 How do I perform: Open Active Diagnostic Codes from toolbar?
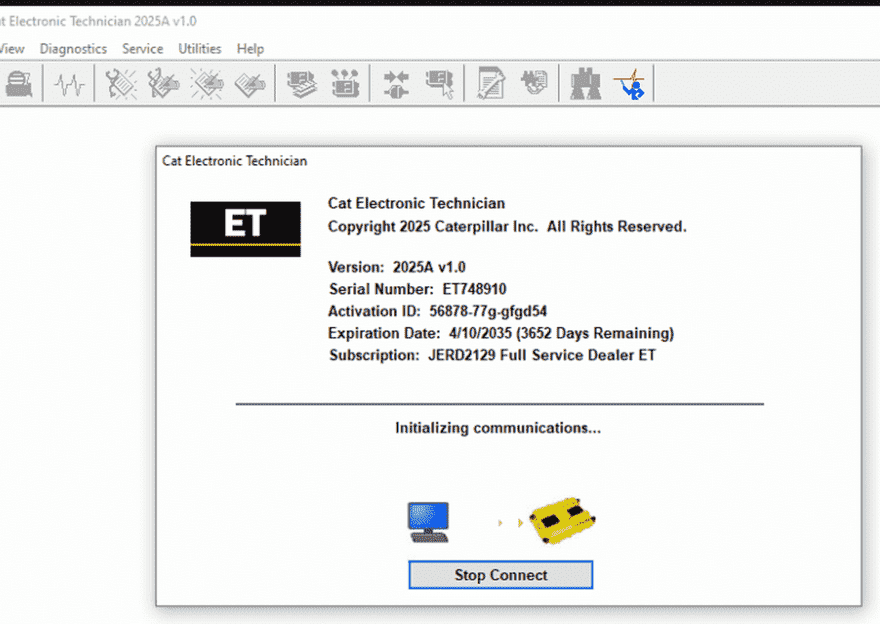tap(121, 84)
